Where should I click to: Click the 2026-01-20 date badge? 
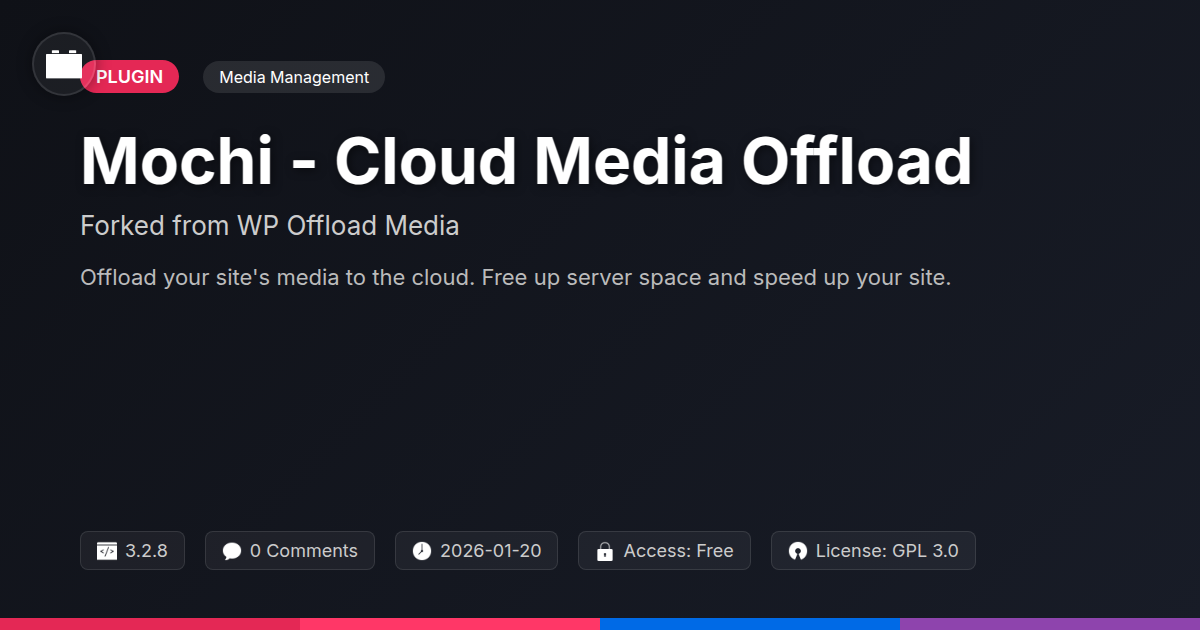(476, 551)
